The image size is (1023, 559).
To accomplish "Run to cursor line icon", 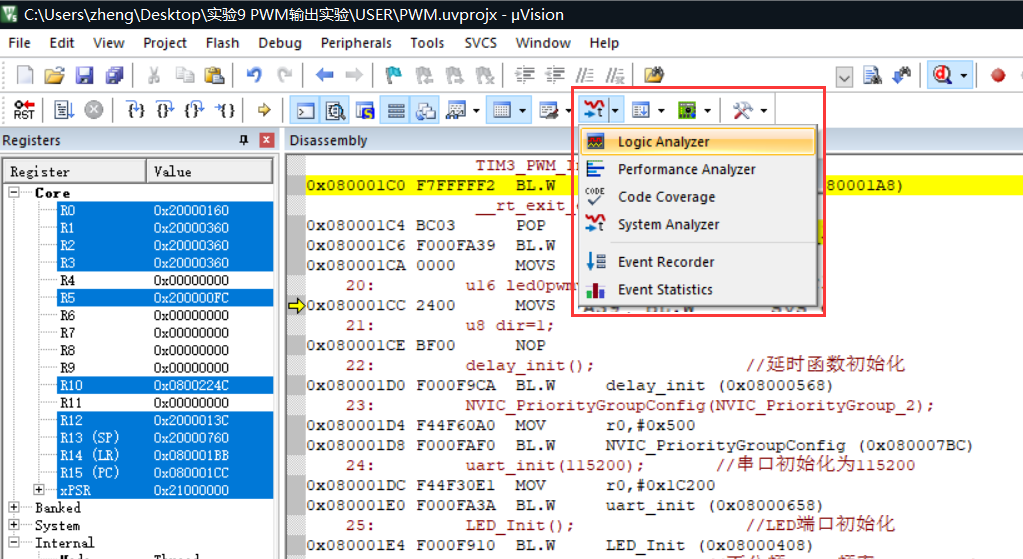I will pos(224,110).
